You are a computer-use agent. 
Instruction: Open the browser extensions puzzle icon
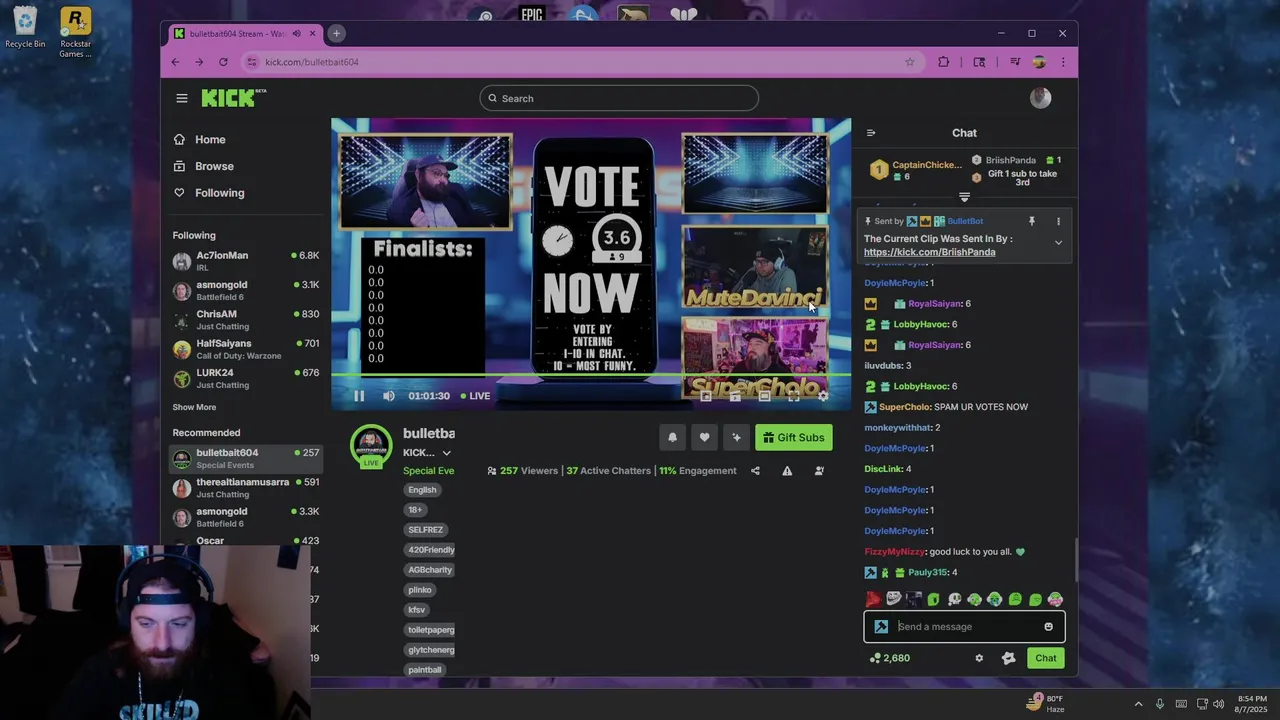pyautogui.click(x=943, y=62)
